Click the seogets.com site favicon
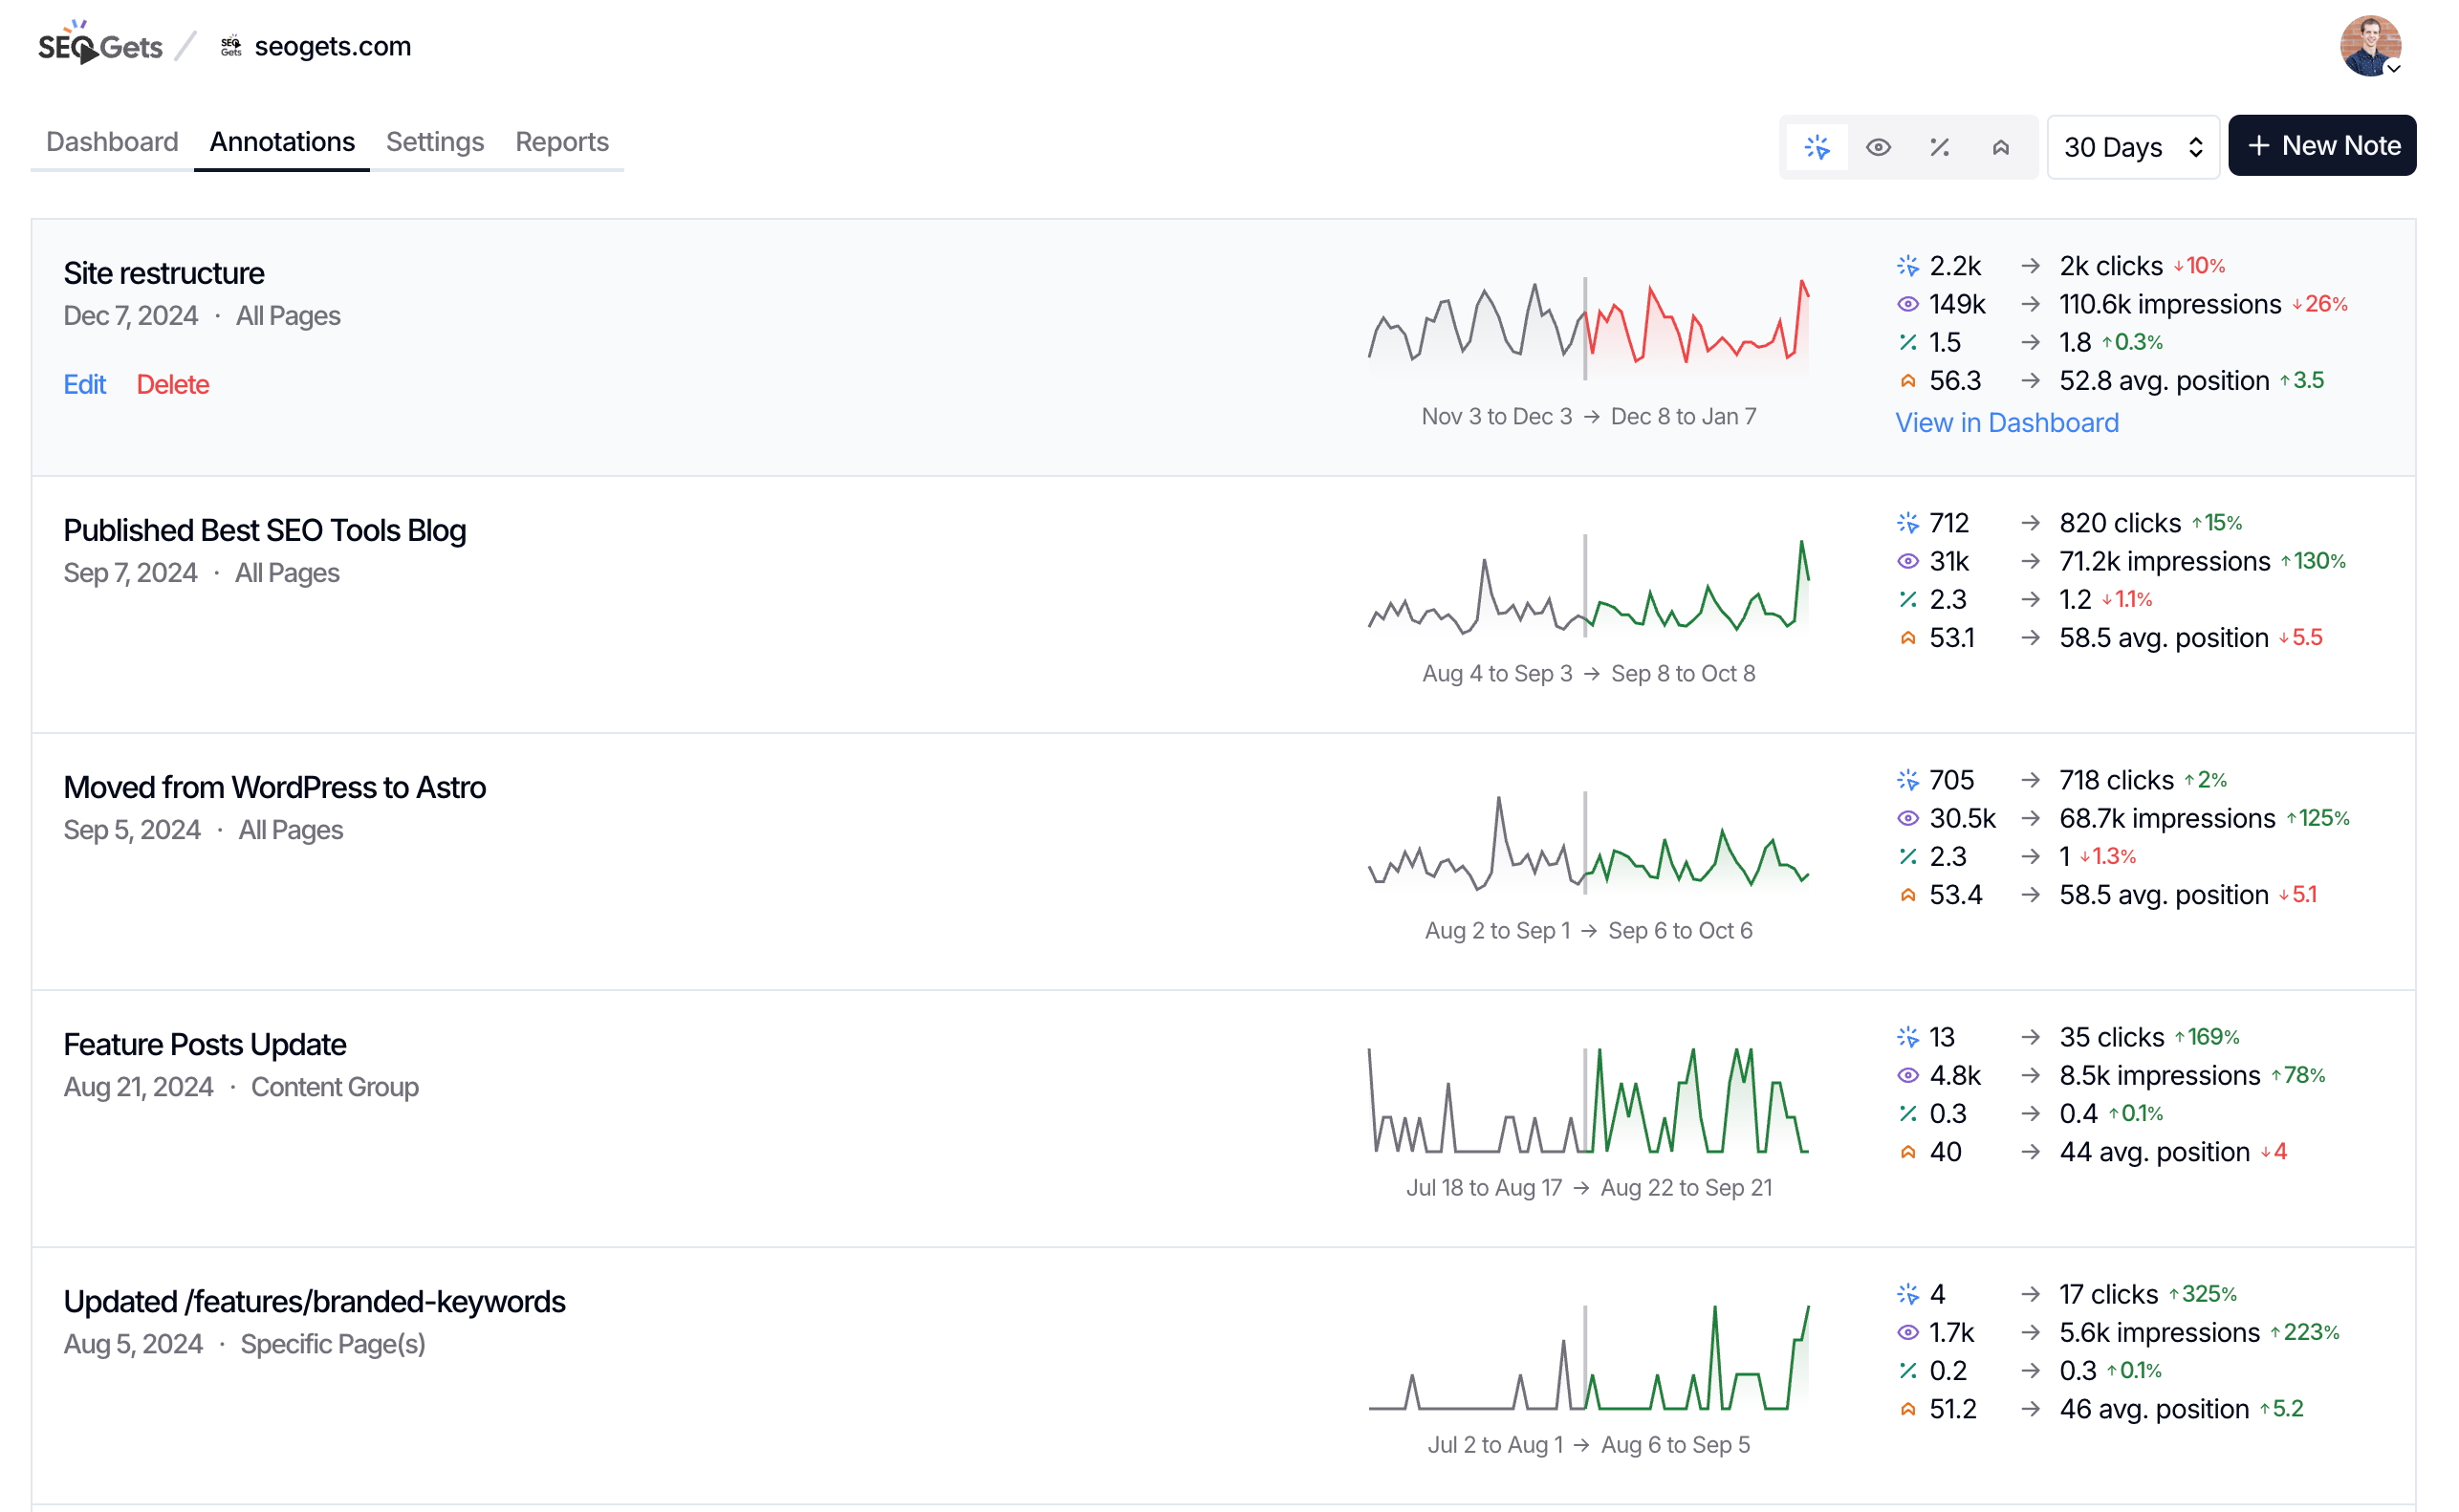The width and height of the screenshot is (2459, 1512). coord(231,46)
